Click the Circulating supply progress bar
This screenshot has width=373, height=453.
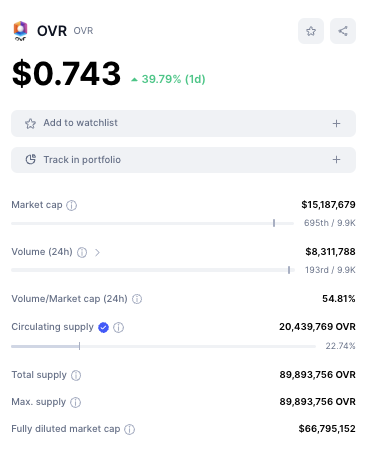[x=163, y=346]
